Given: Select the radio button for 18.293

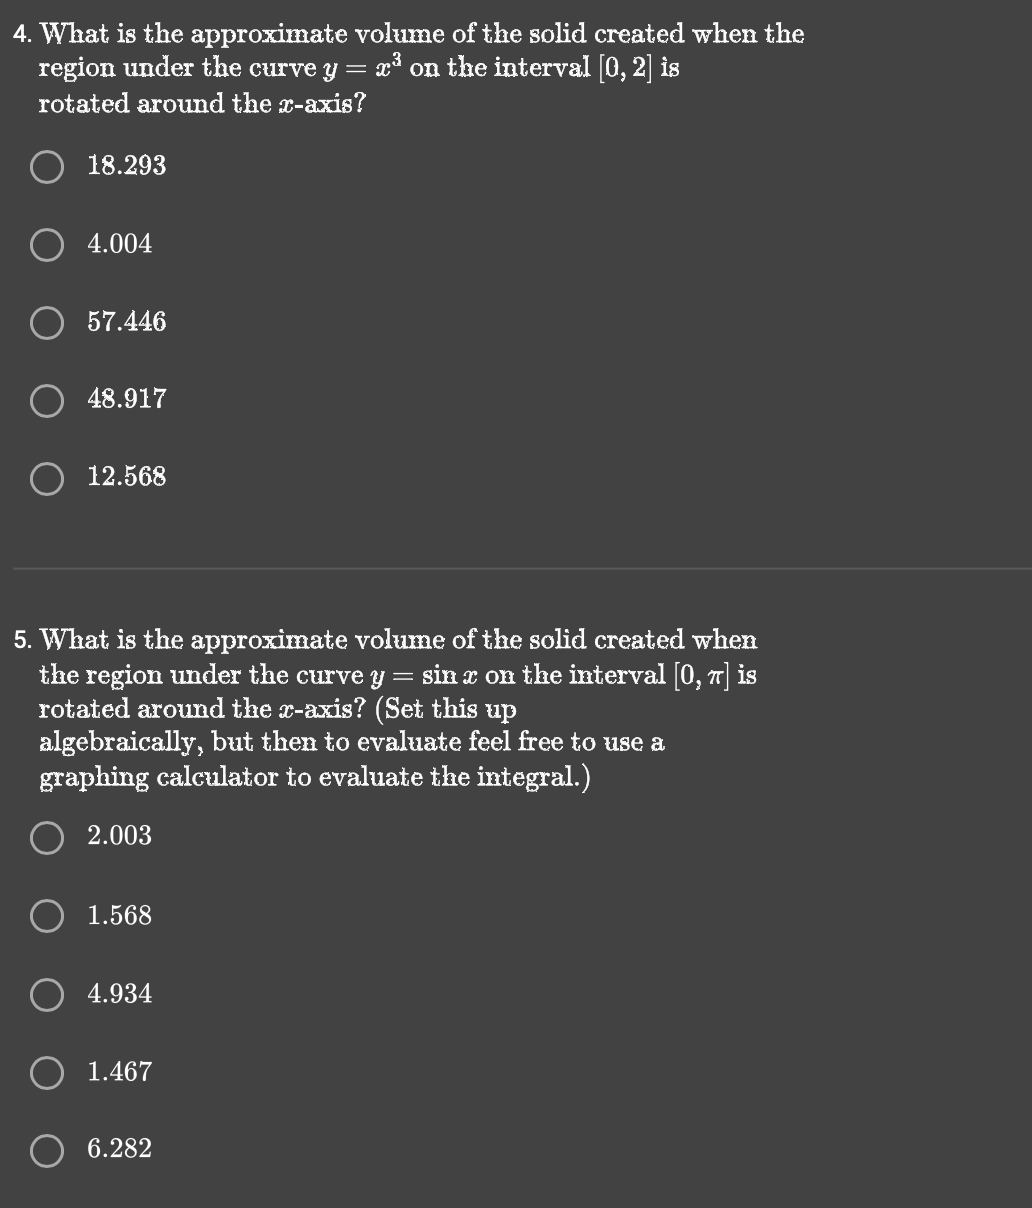Looking at the screenshot, I should (x=46, y=168).
